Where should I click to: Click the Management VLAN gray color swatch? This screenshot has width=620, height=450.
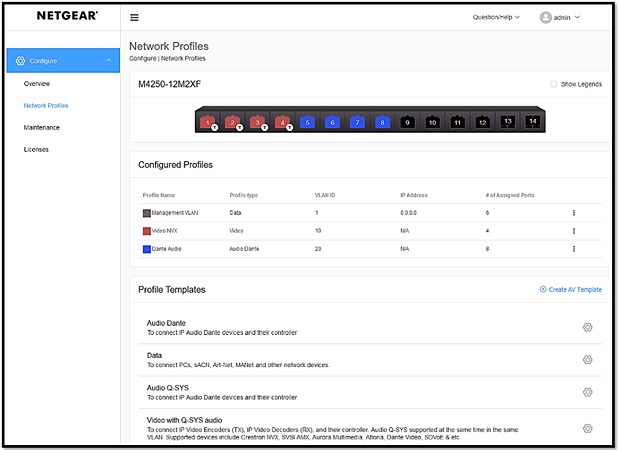pos(147,213)
